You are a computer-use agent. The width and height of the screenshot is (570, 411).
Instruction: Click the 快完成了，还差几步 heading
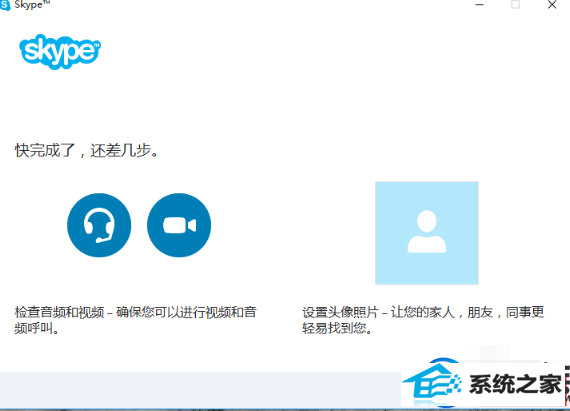click(x=87, y=150)
